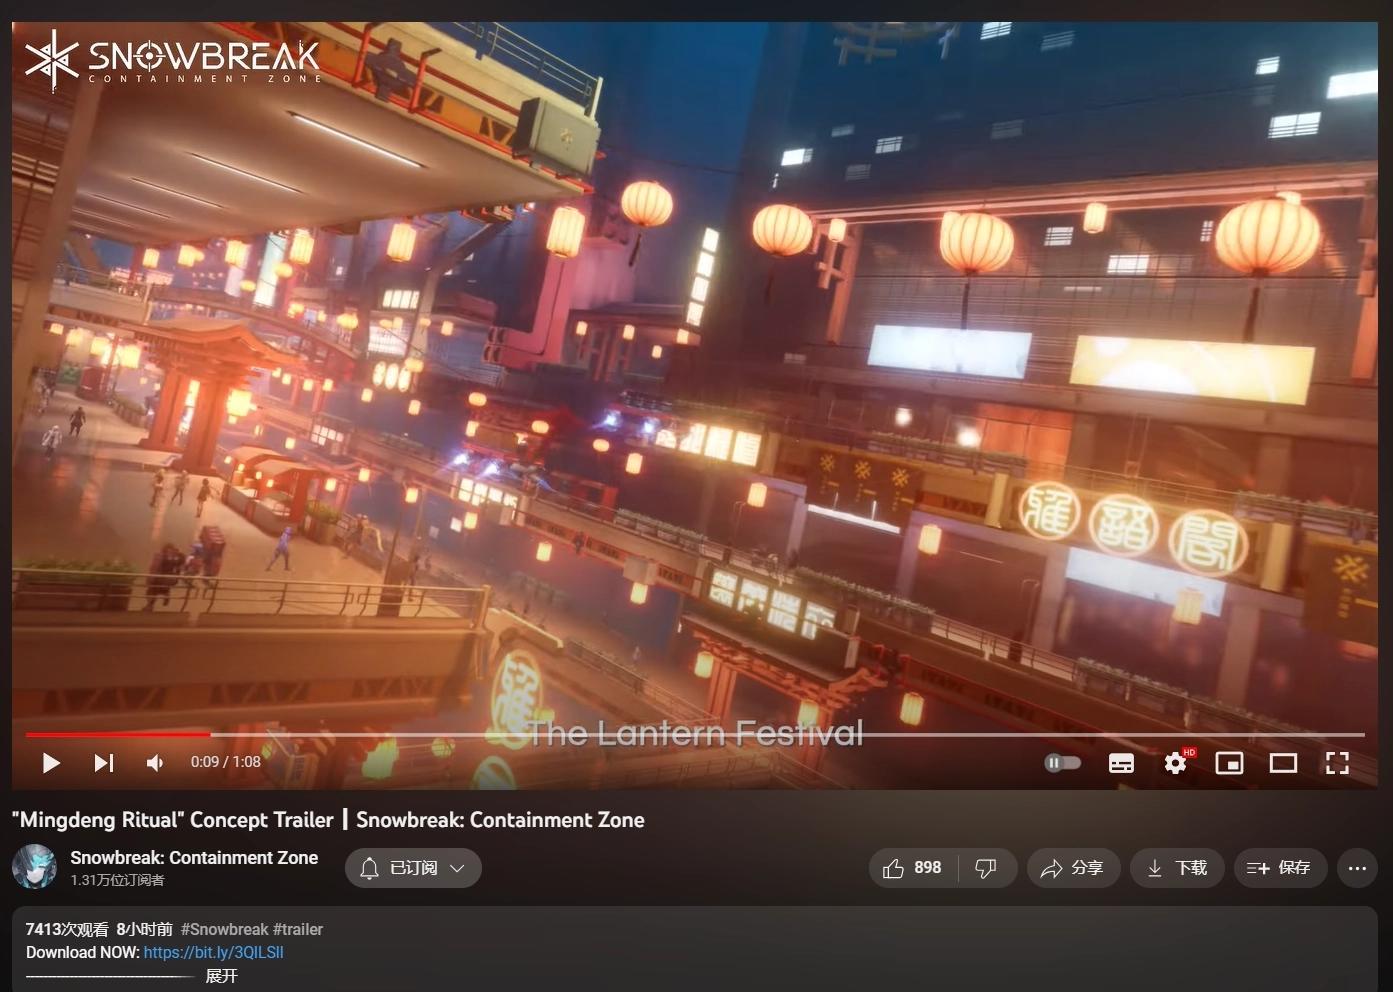Toggle the autoplay switch
The image size is (1393, 992).
1063,763
